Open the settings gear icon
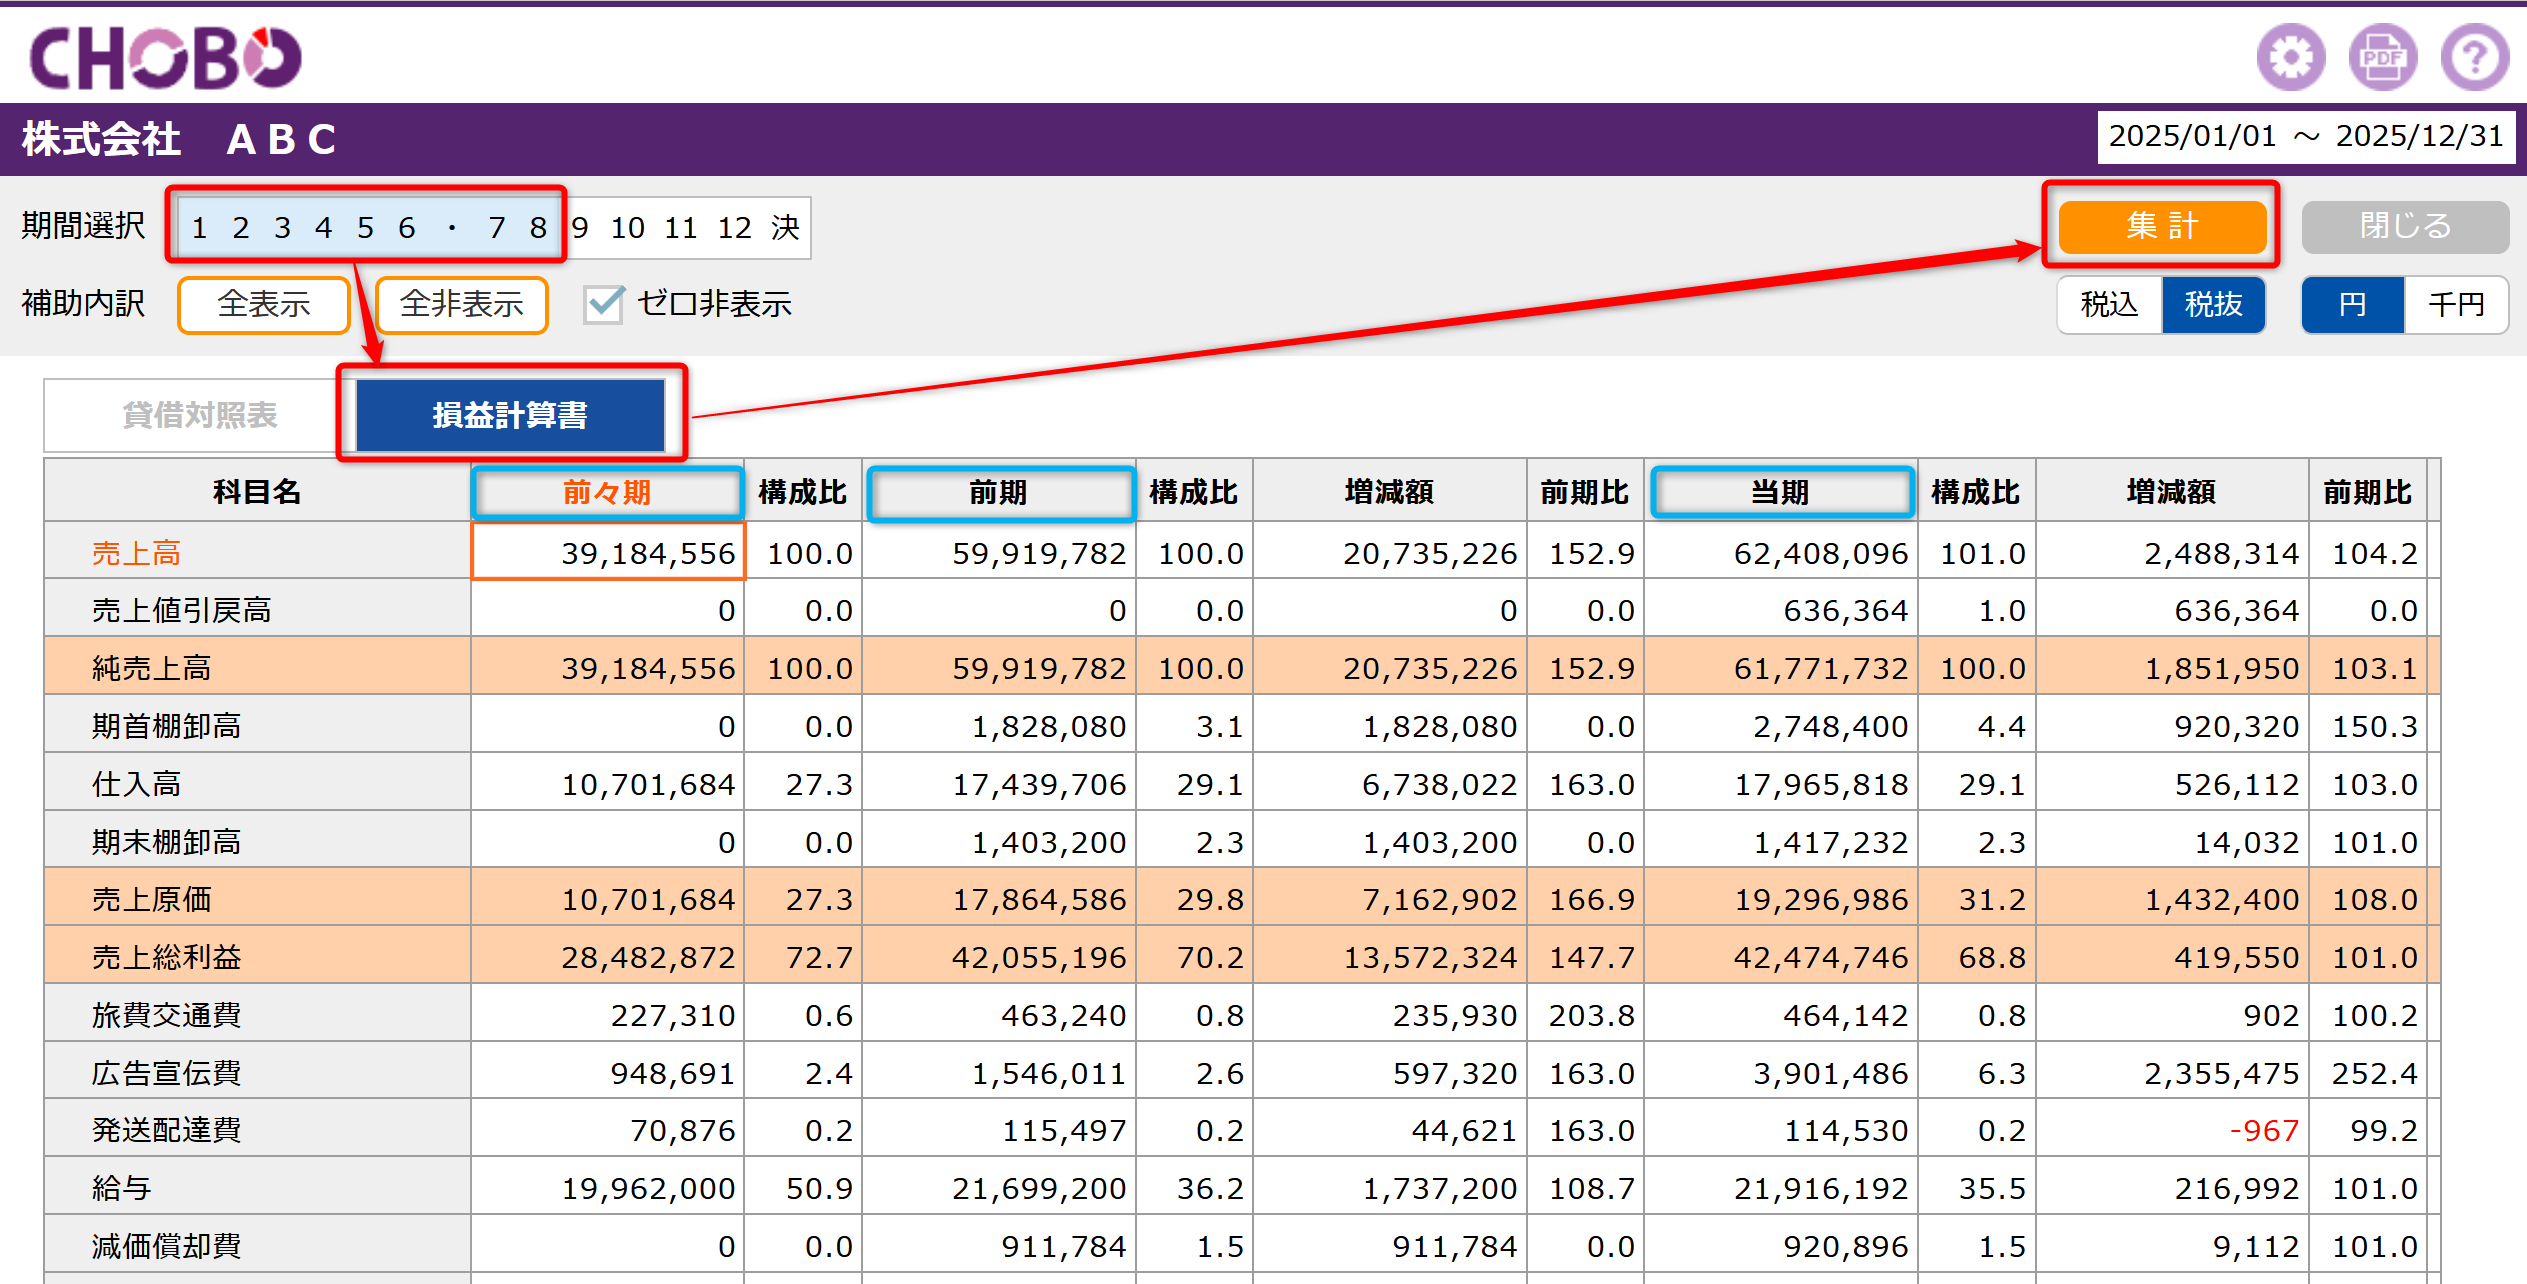Image resolution: width=2527 pixels, height=1284 pixels. (2290, 57)
